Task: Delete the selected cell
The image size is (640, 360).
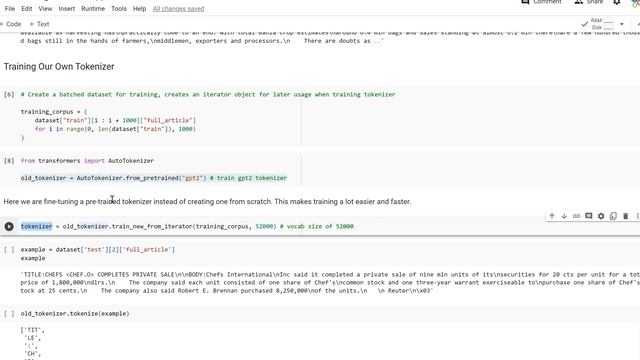Action: [x=625, y=216]
